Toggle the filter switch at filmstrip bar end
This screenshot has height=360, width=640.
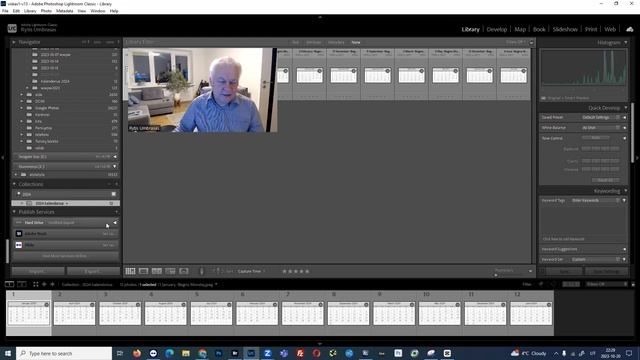[633, 284]
